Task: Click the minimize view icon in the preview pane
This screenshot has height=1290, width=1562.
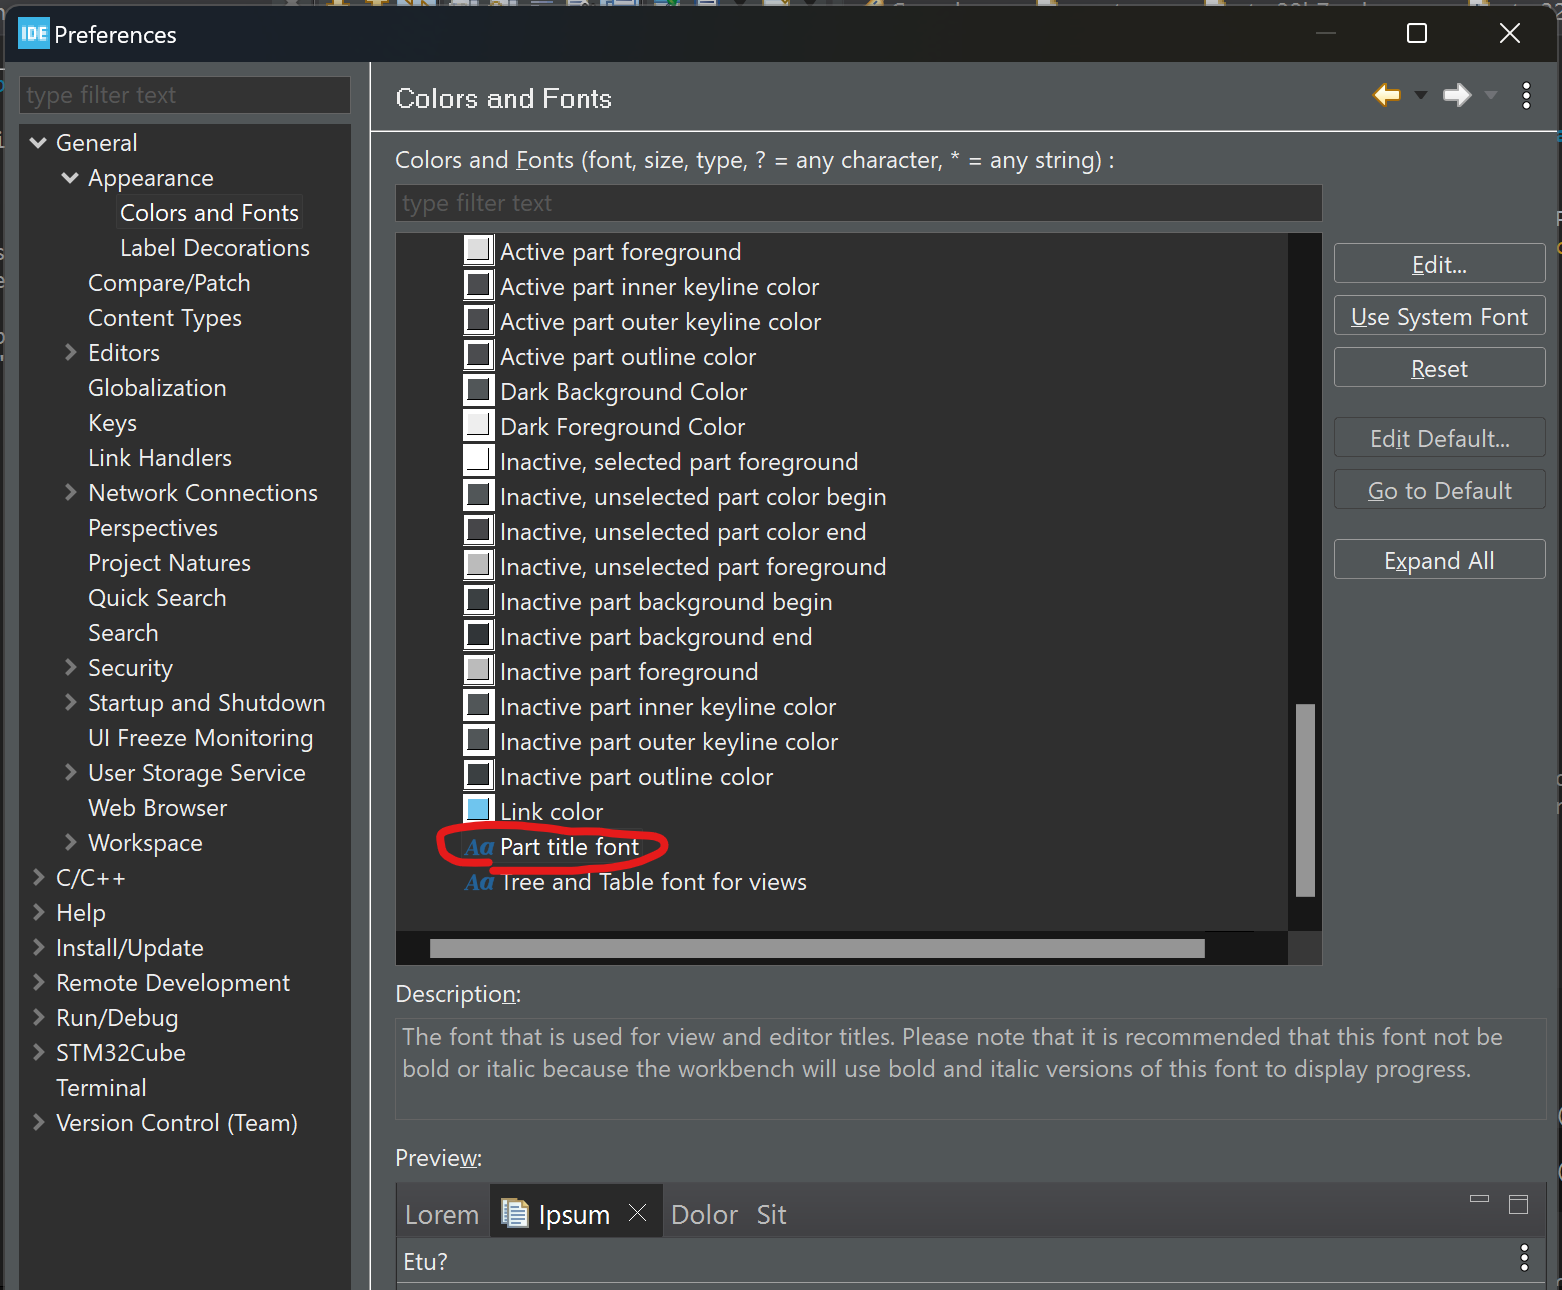Action: point(1479,1197)
